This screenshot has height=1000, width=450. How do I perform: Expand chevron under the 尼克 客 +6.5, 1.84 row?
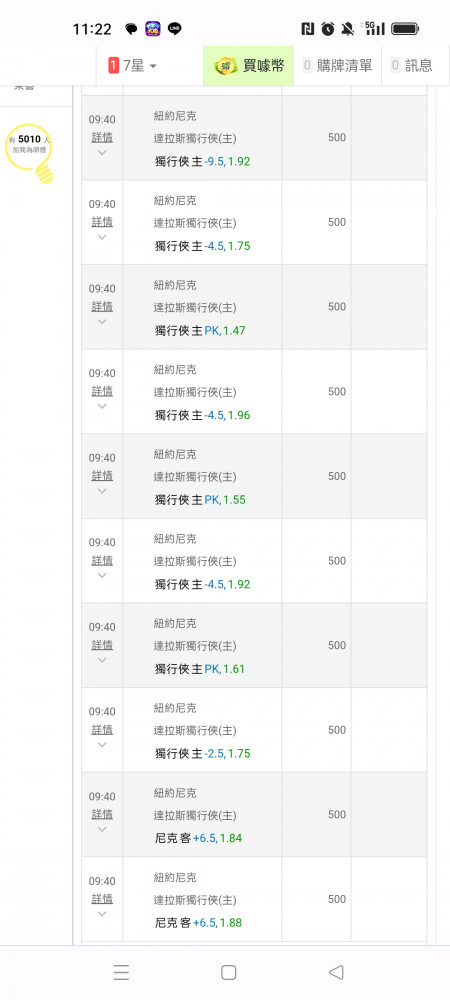point(102,829)
